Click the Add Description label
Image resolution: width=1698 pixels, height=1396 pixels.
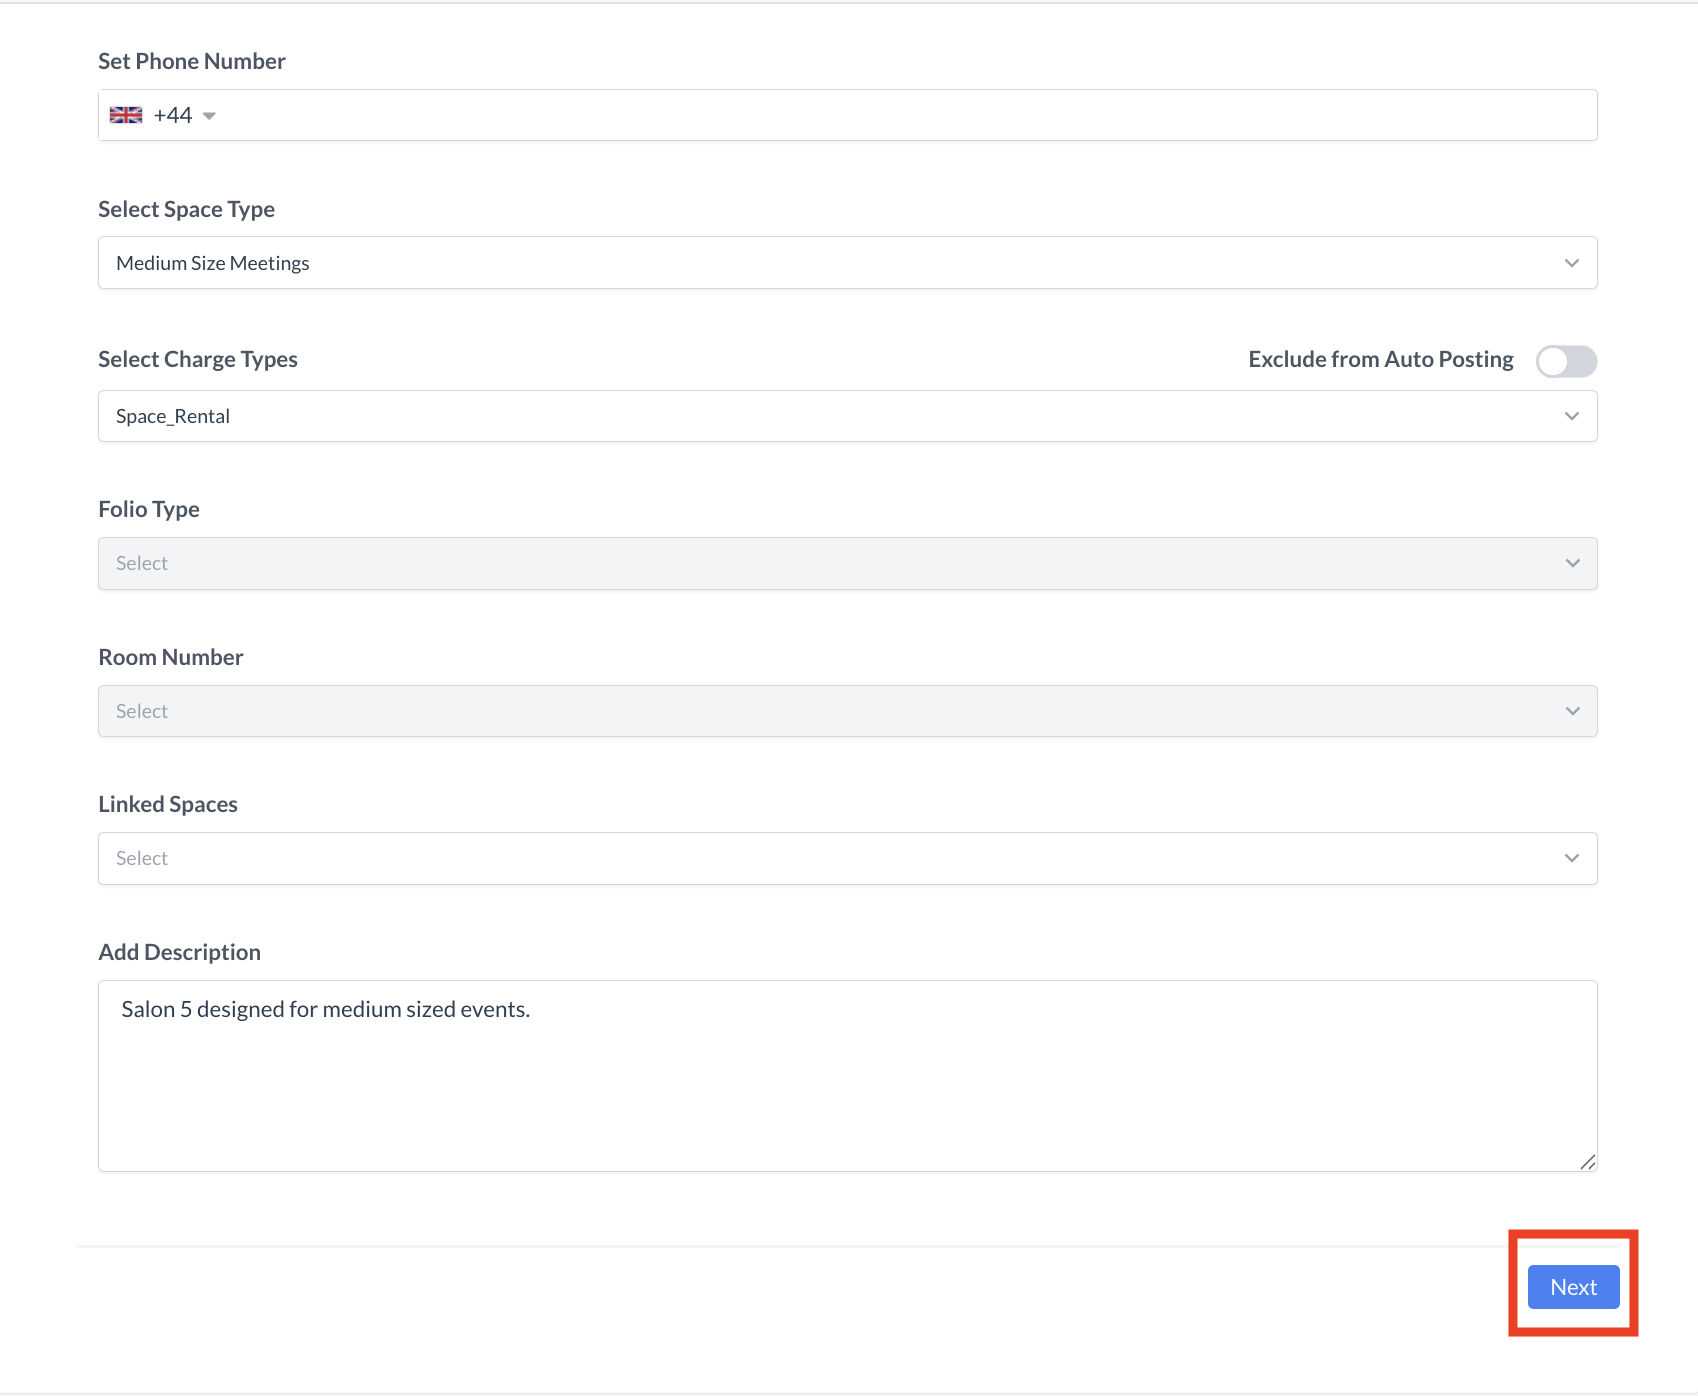point(179,952)
